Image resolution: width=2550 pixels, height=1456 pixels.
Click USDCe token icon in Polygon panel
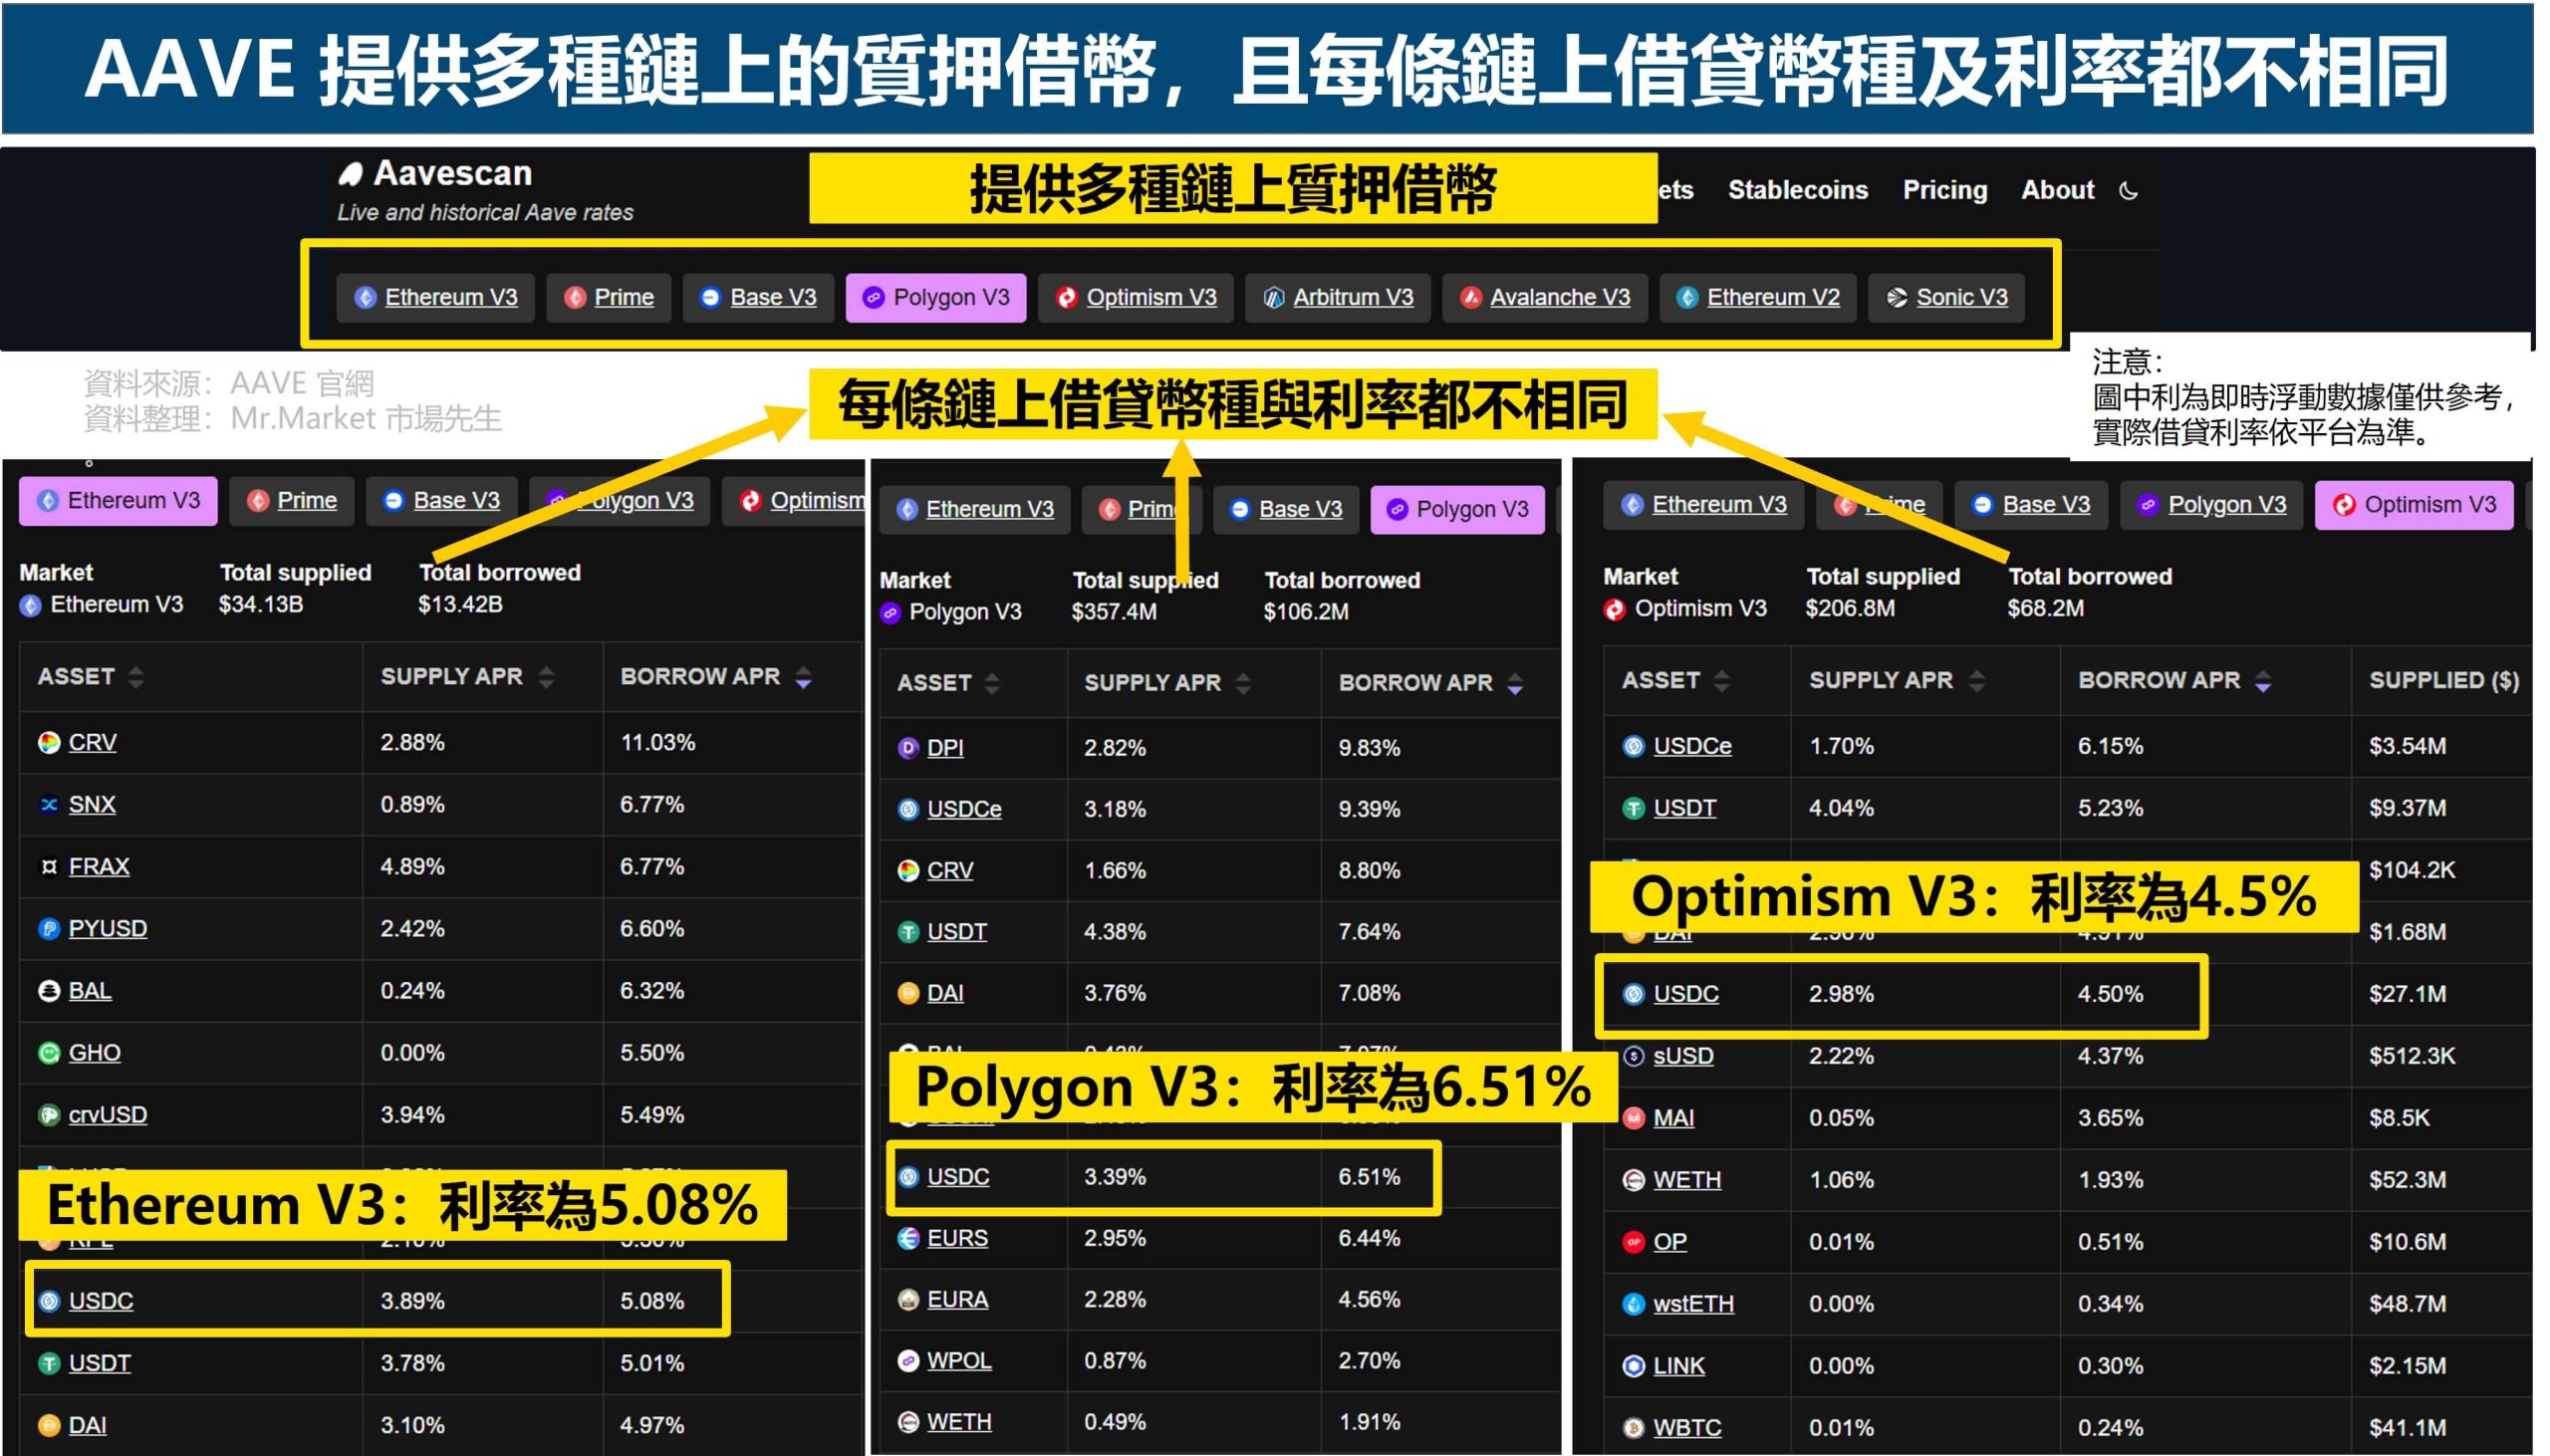pos(907,809)
